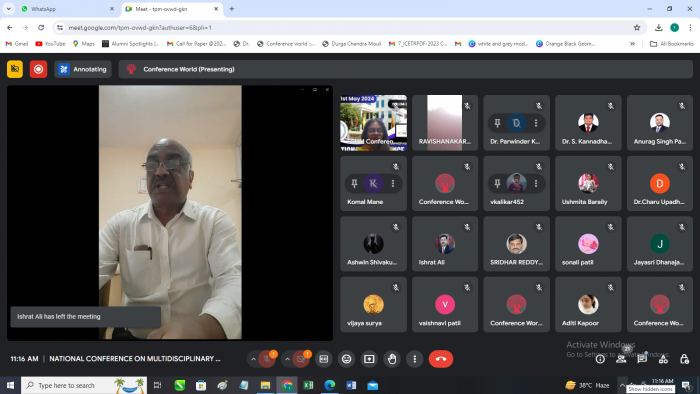Click the Windows taskbar search box
The height and width of the screenshot is (394, 700).
point(84,385)
